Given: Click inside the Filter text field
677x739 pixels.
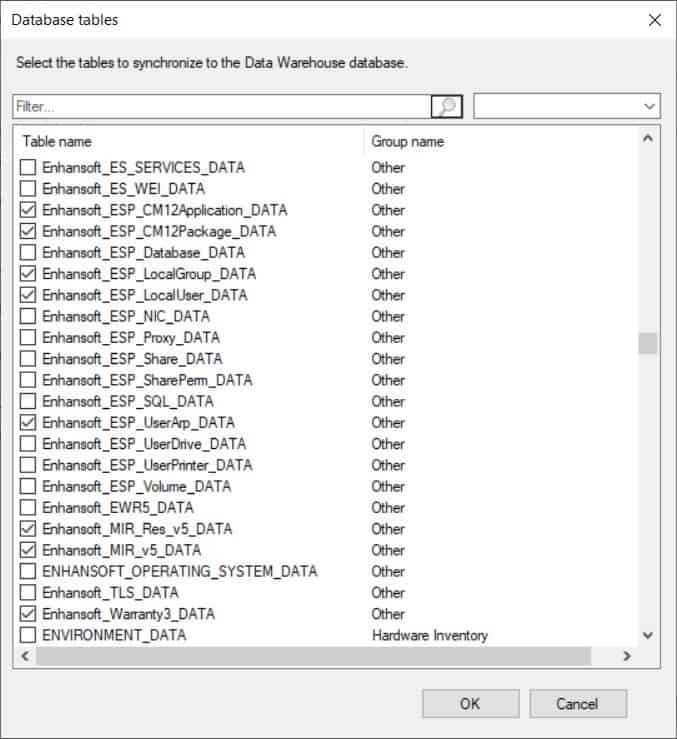Looking at the screenshot, I should (x=220, y=106).
